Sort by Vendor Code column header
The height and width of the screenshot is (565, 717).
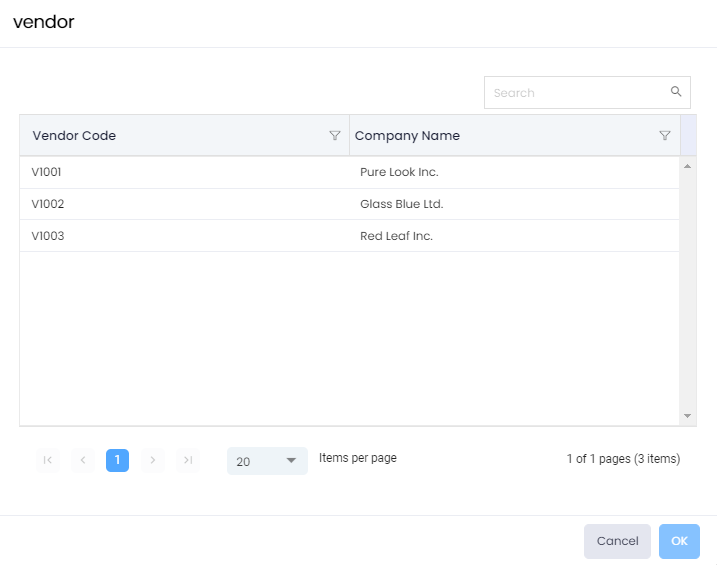tap(75, 136)
